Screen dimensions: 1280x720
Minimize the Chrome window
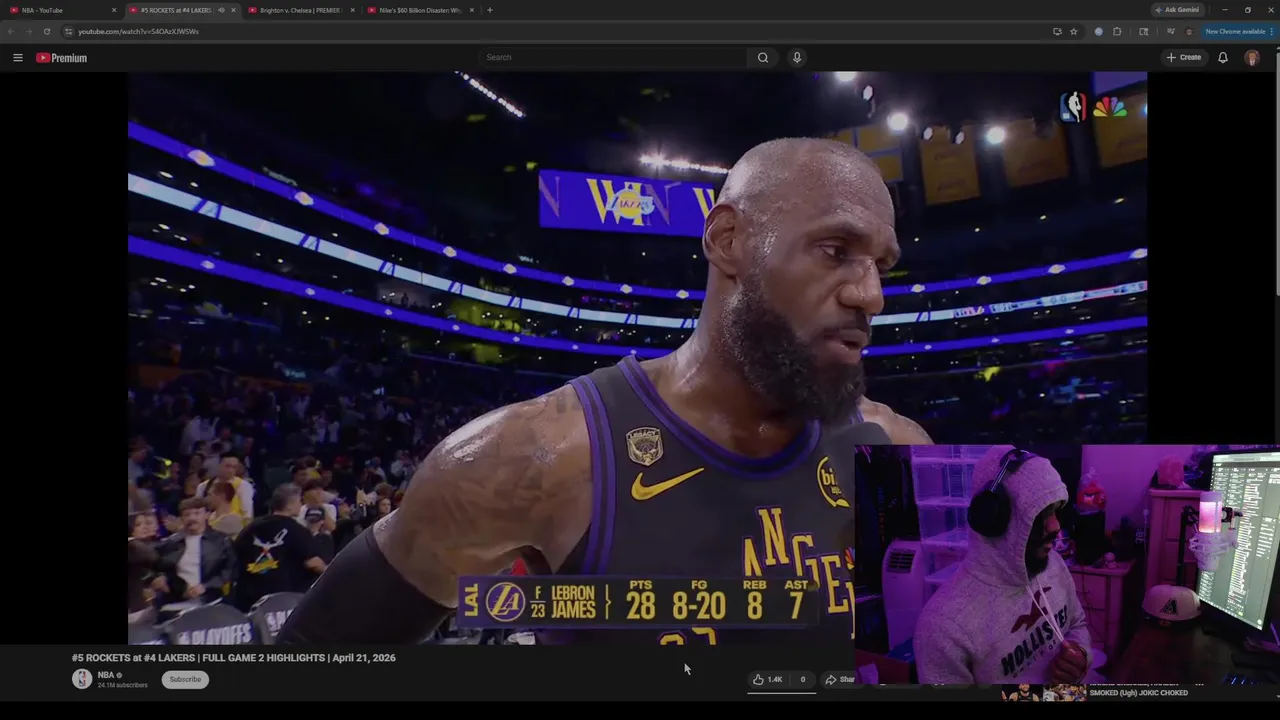pos(1224,10)
